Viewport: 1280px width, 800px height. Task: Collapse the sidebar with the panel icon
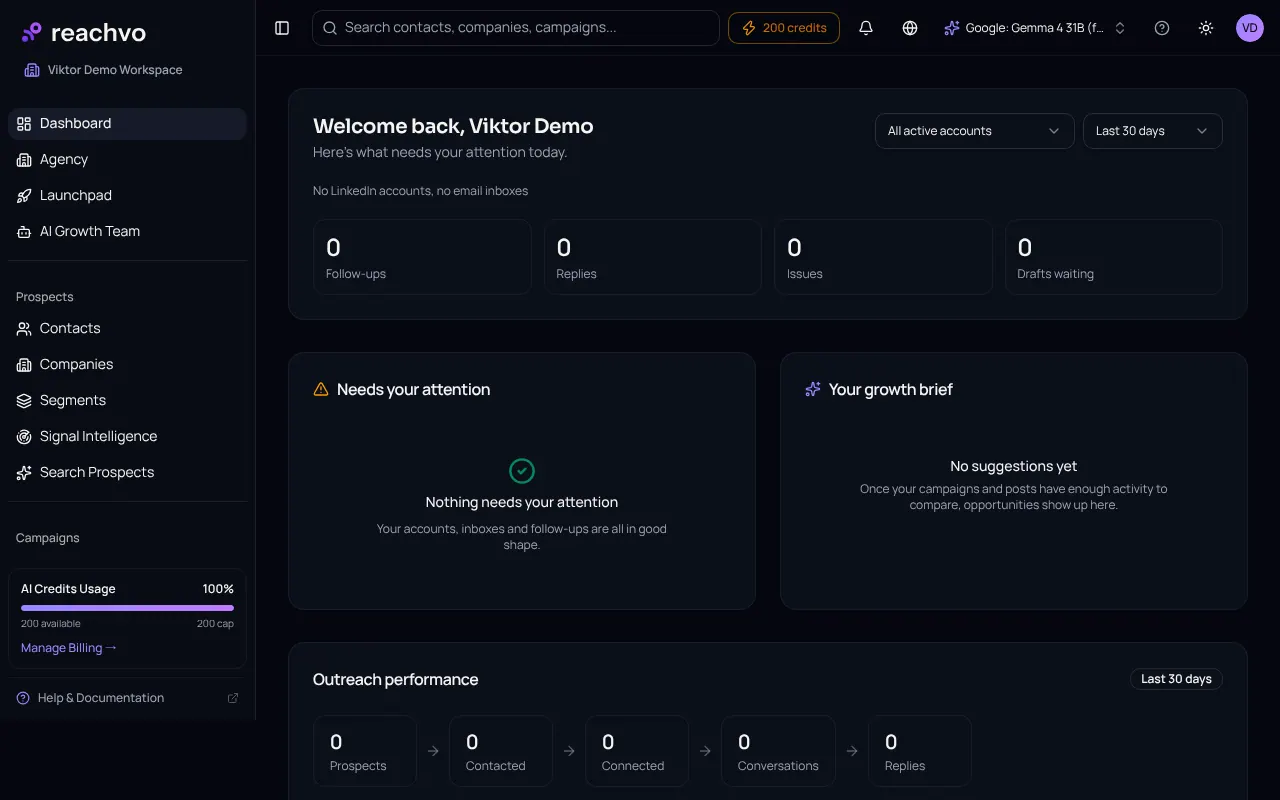click(x=282, y=28)
